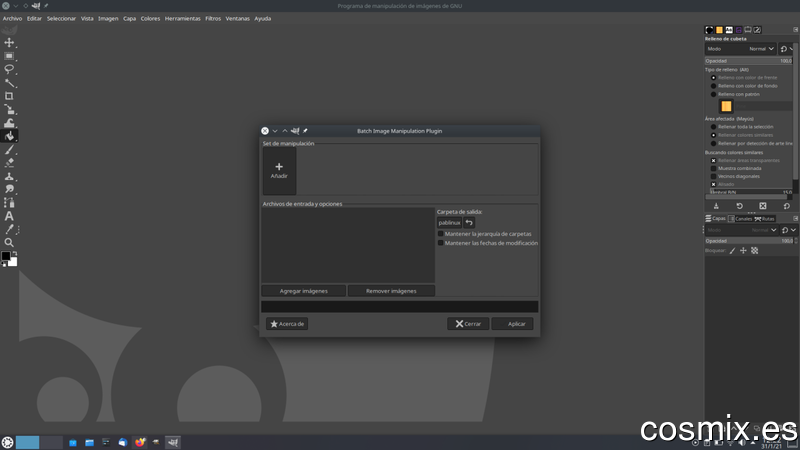Open the Filtros menu
Viewport: 800px width, 450px height.
[213, 18]
